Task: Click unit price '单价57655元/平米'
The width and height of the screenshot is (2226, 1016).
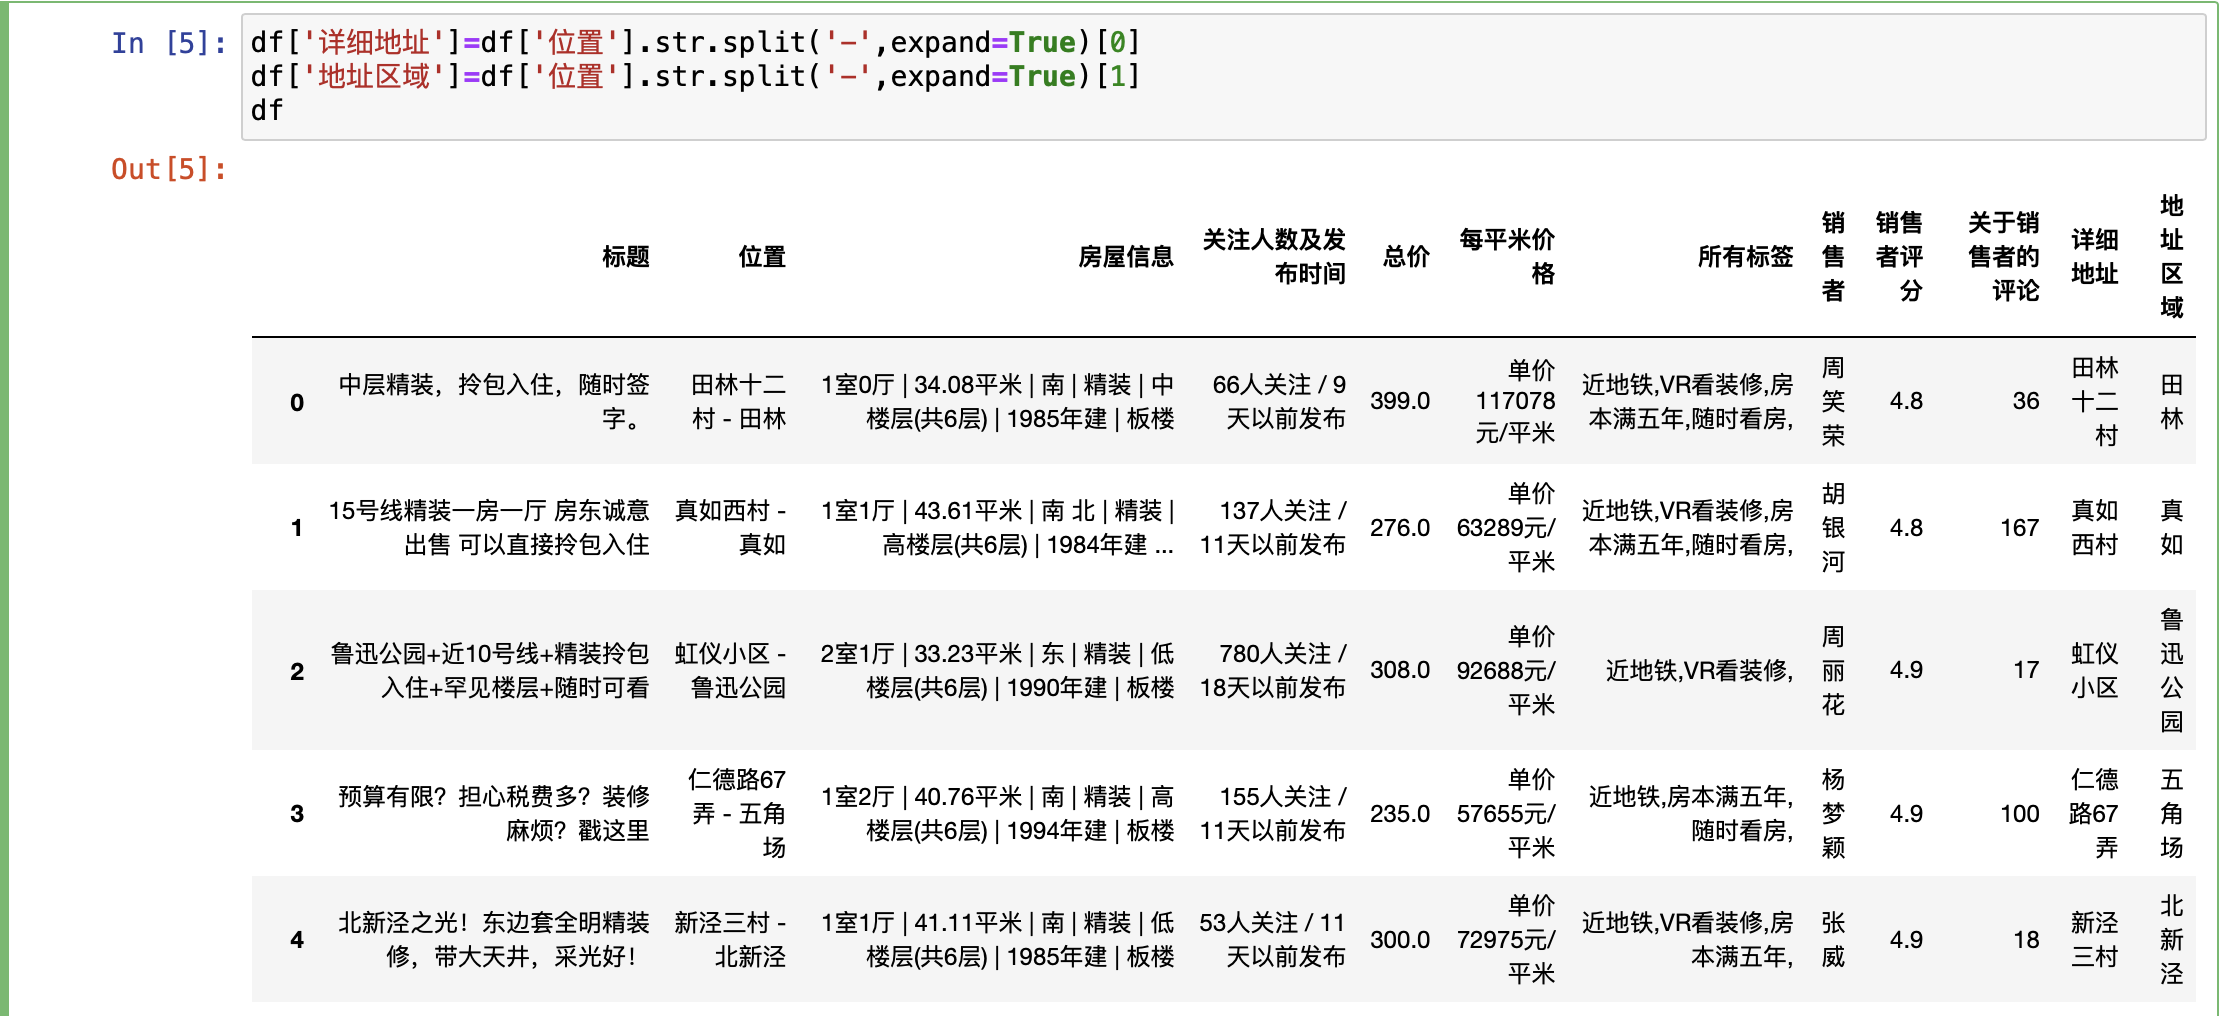Action: (x=1506, y=814)
